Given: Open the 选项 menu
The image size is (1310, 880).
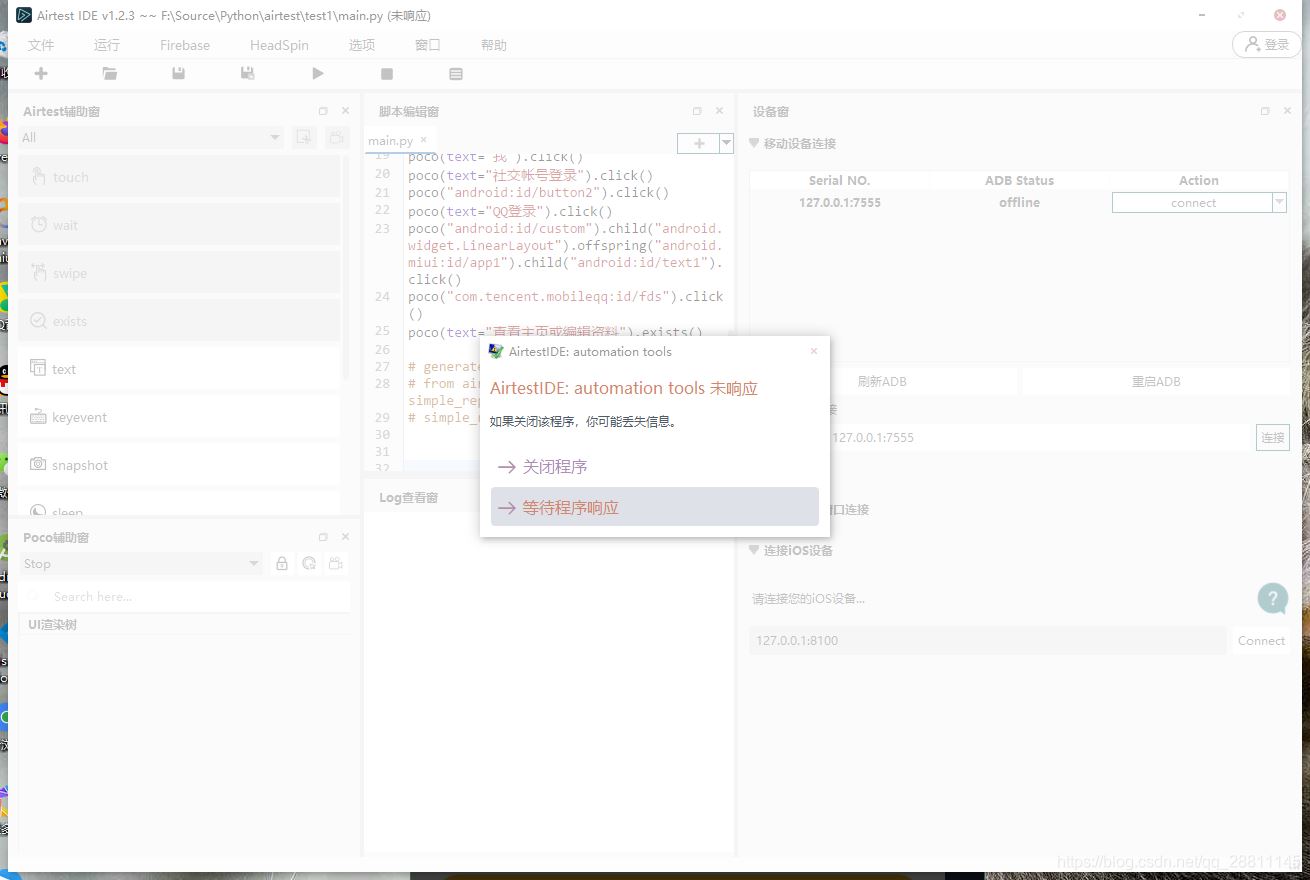Looking at the screenshot, I should click(x=362, y=45).
